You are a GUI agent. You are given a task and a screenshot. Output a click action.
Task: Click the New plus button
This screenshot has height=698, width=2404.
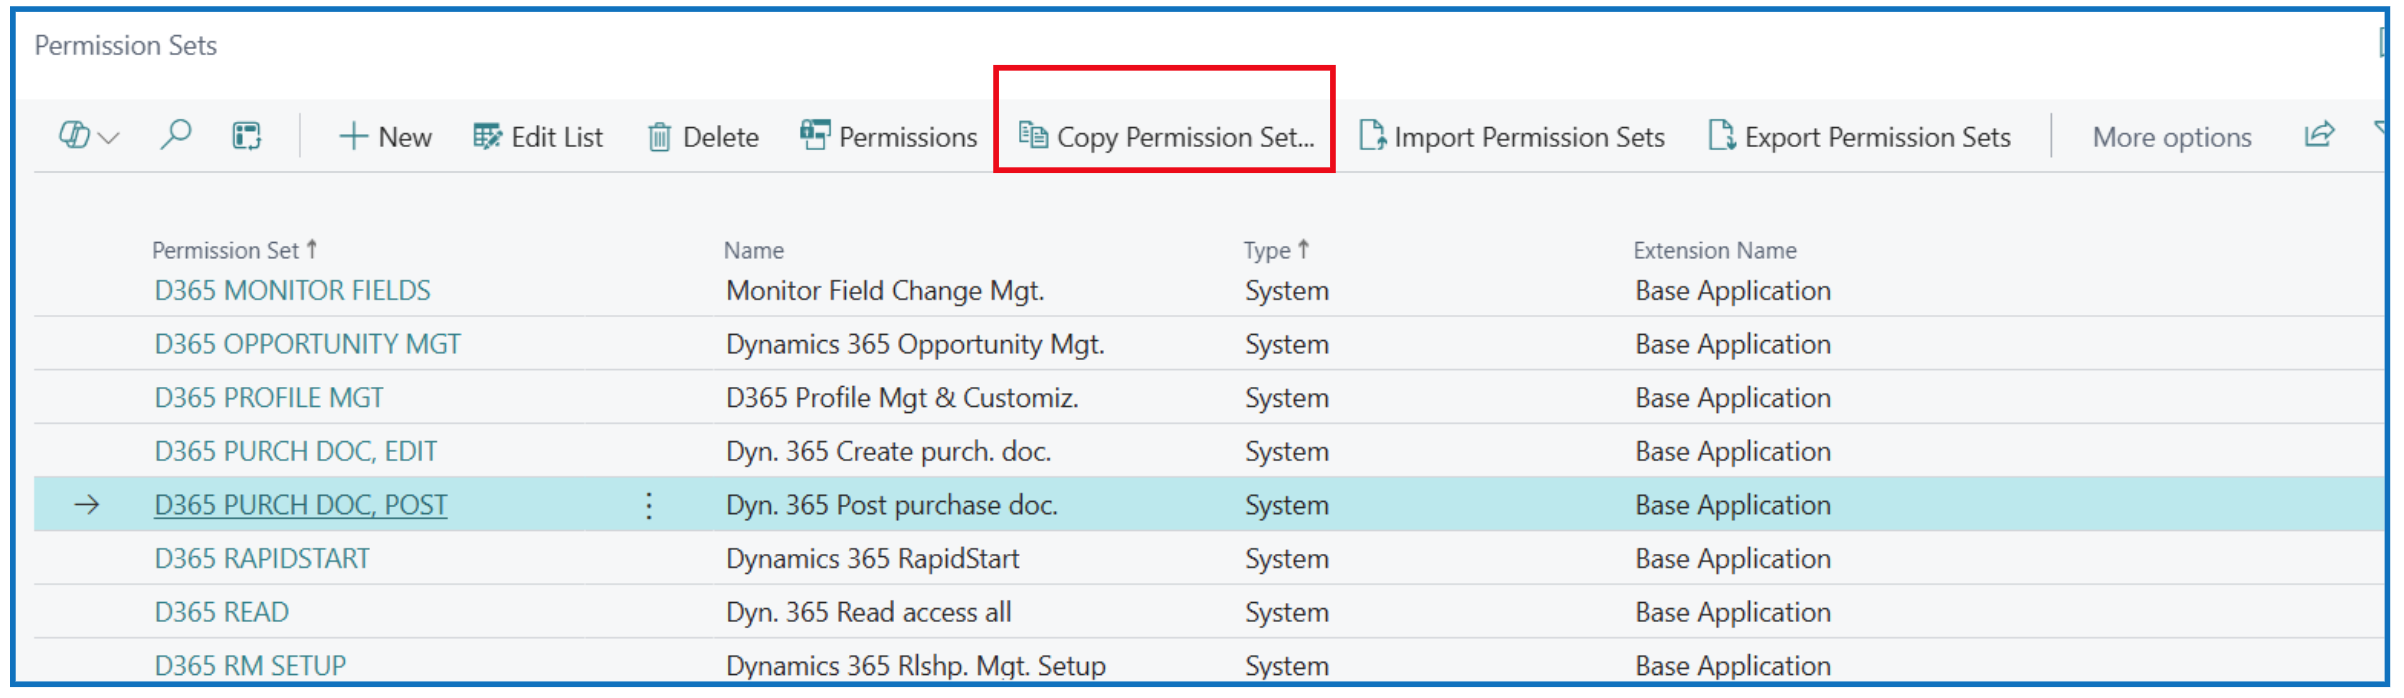pyautogui.click(x=385, y=137)
